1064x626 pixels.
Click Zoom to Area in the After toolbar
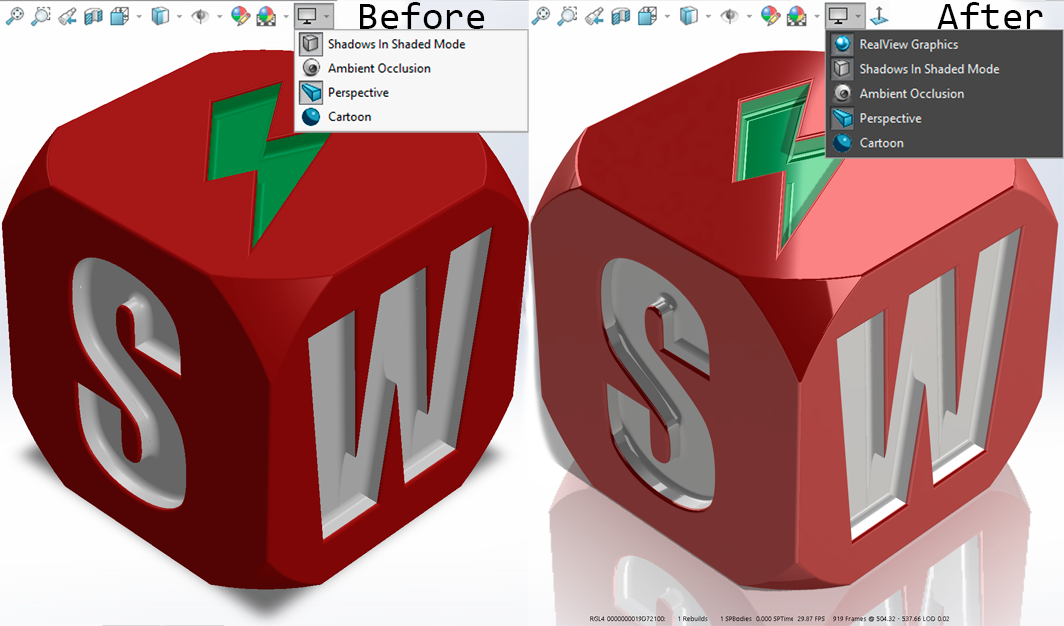click(x=567, y=16)
